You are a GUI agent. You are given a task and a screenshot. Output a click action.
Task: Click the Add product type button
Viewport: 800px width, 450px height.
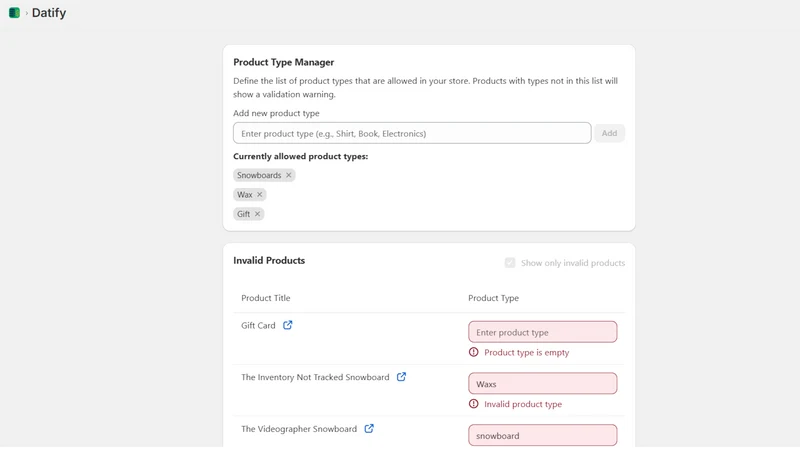tap(609, 133)
